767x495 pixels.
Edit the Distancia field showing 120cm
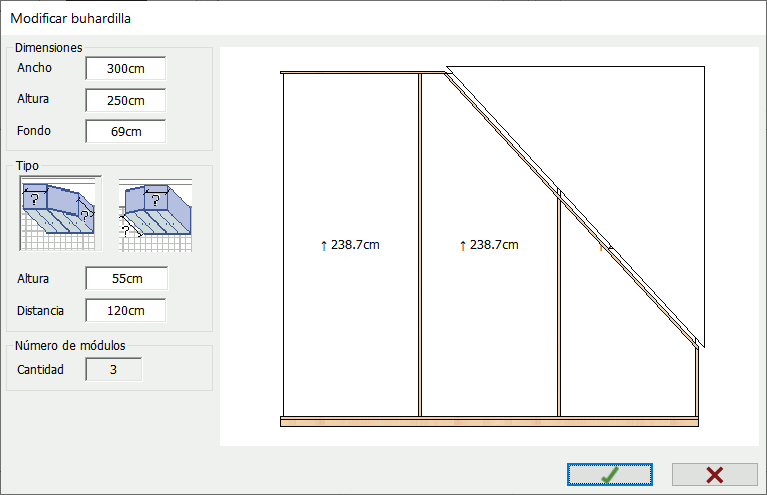[126, 311]
